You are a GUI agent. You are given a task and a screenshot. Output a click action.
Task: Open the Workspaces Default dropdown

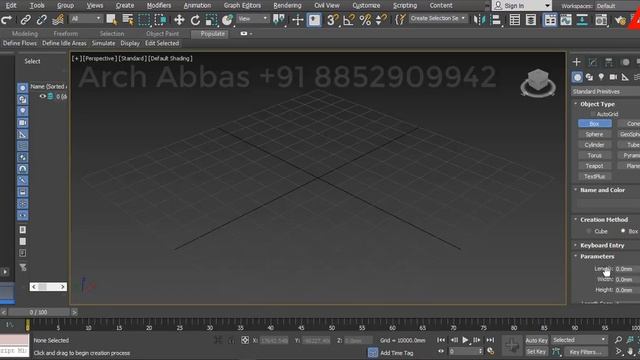[617, 6]
